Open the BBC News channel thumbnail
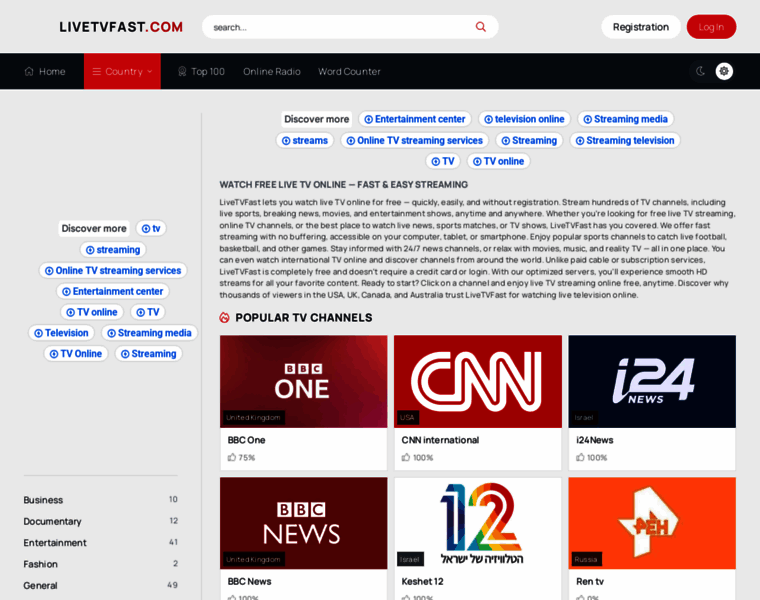The height and width of the screenshot is (600, 760). (303, 522)
